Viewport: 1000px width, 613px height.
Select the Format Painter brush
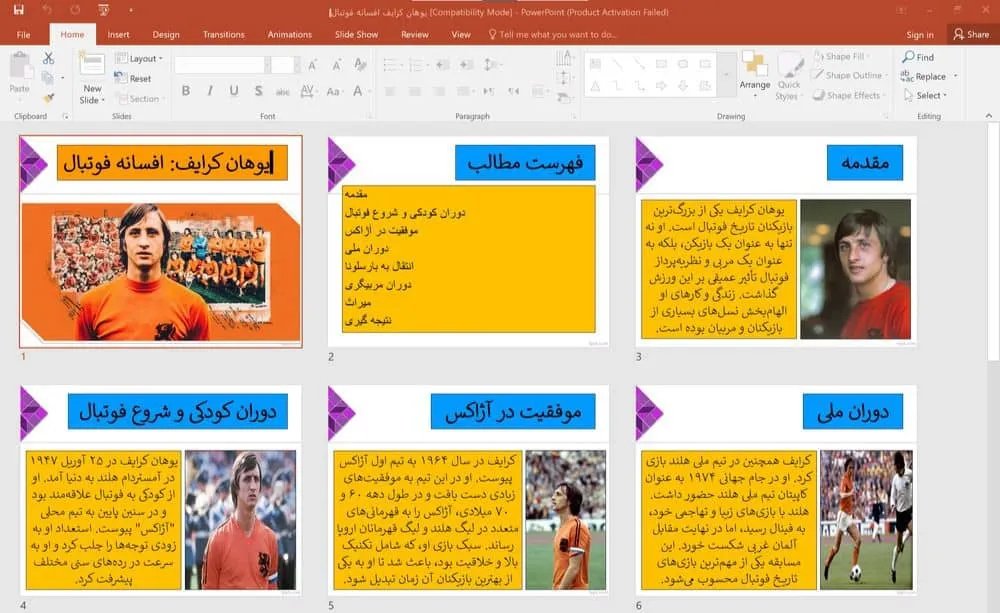pyautogui.click(x=48, y=98)
